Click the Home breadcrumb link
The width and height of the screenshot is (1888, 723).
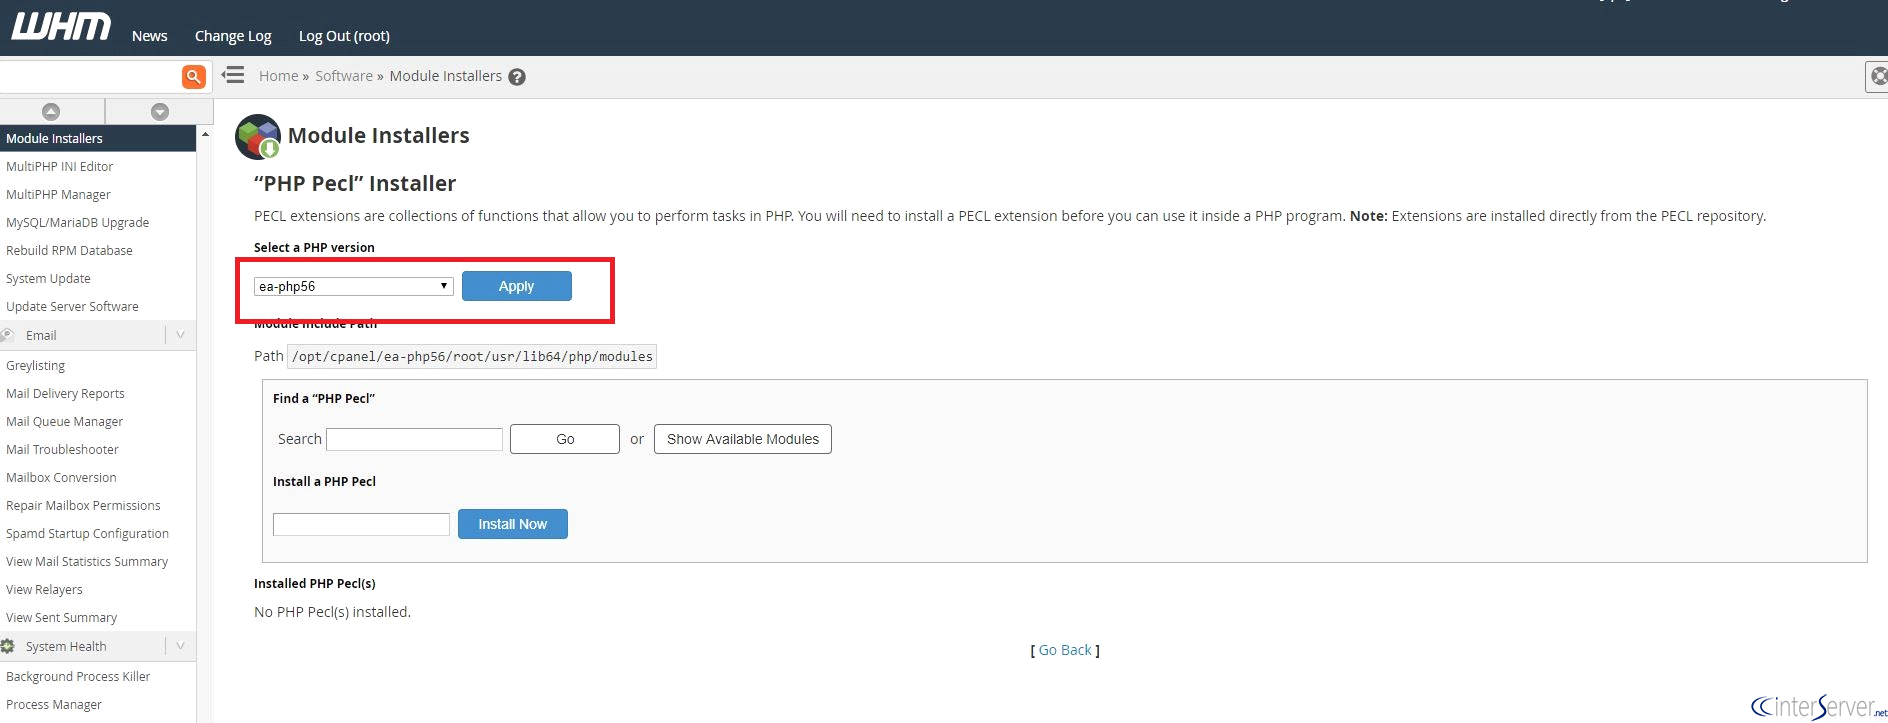(x=278, y=76)
